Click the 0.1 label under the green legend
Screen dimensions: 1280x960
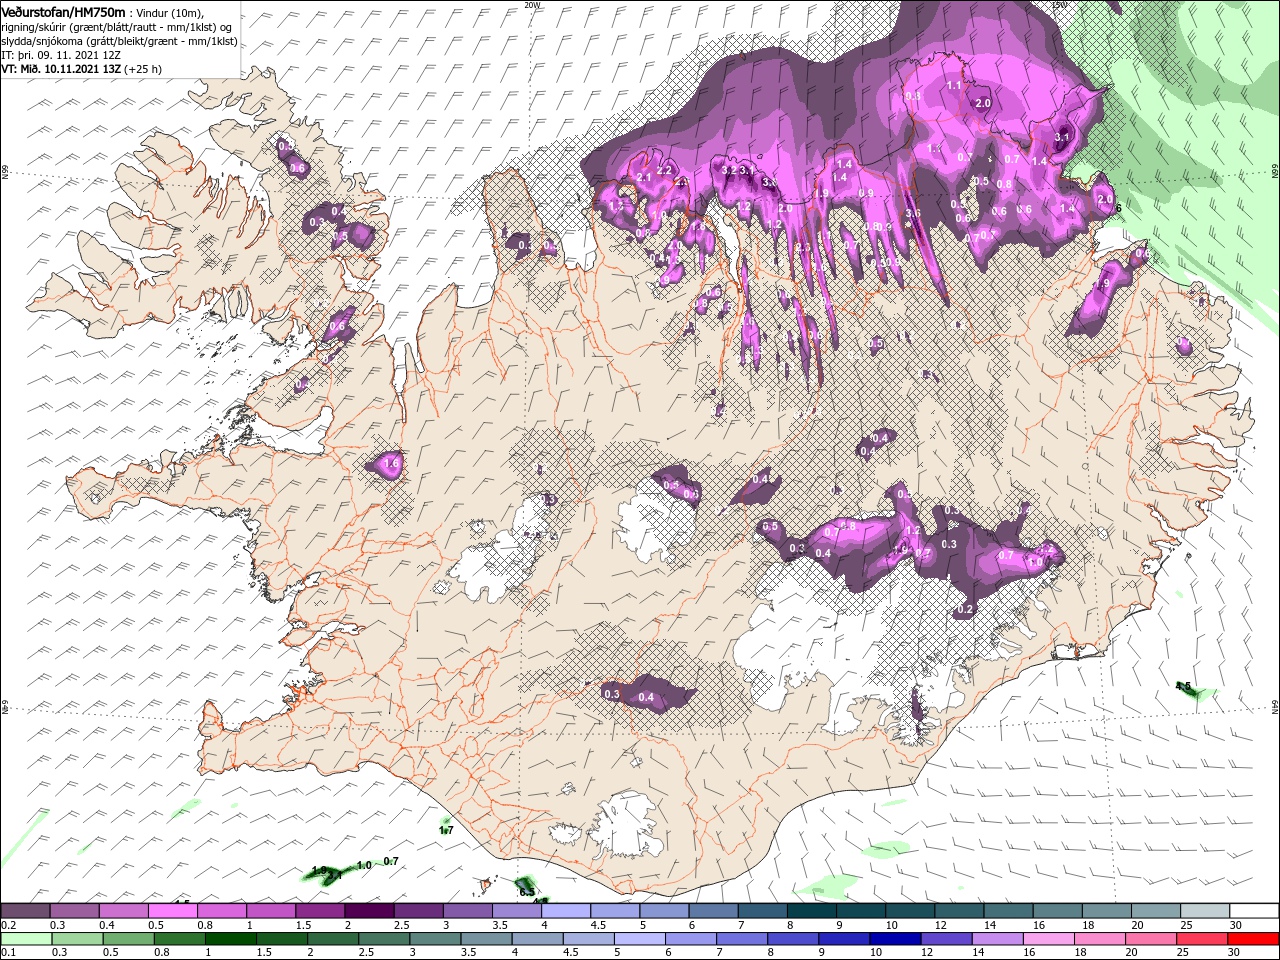point(8,953)
